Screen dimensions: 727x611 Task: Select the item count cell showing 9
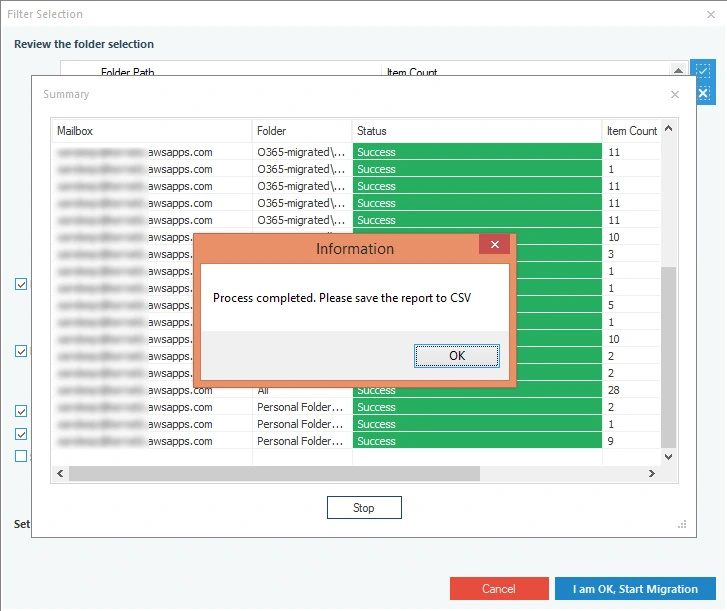(x=631, y=441)
